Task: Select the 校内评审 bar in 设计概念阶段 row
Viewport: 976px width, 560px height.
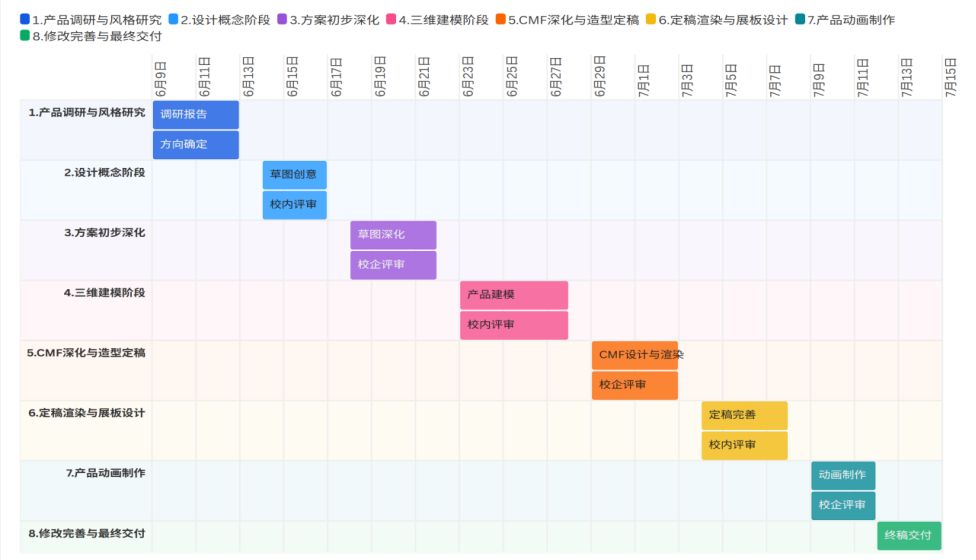Action: [x=294, y=205]
